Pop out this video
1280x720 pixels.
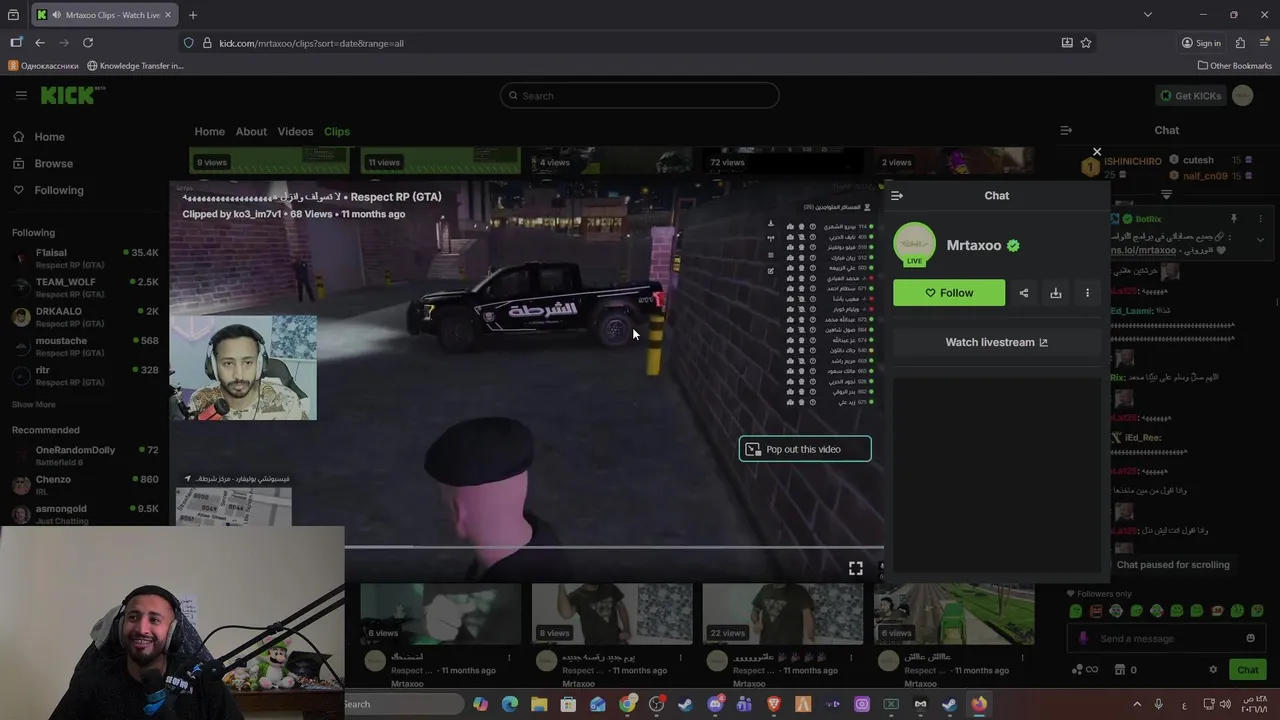pos(805,449)
